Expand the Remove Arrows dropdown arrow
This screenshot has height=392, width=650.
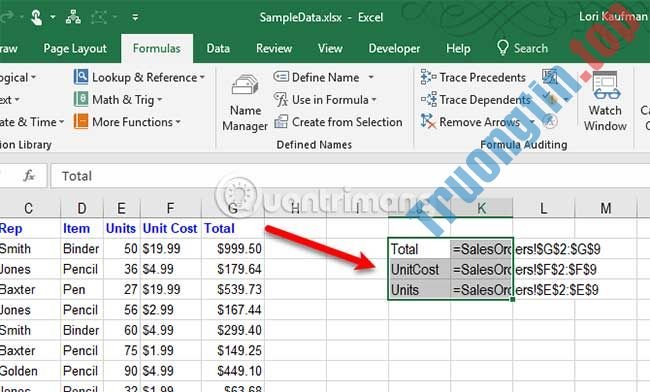[531, 122]
